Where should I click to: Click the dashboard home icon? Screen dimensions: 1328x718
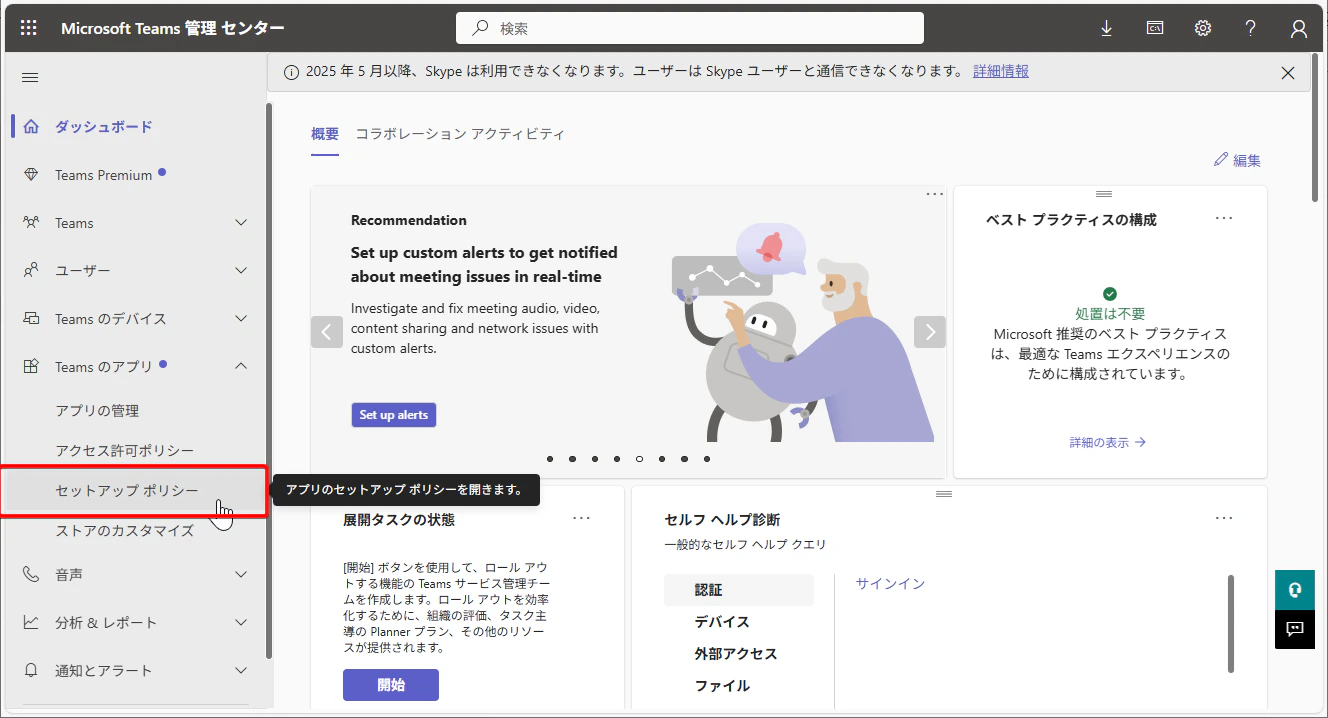tap(31, 126)
